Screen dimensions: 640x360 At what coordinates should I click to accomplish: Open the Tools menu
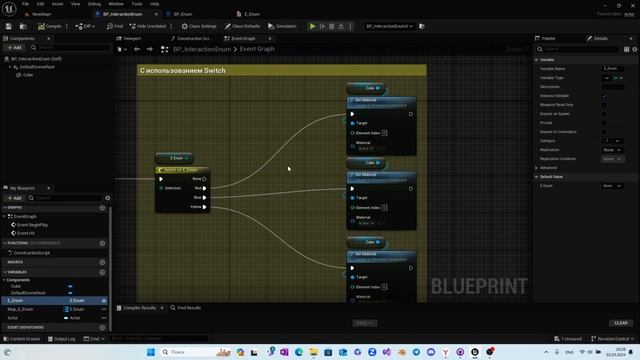tap(137, 4)
